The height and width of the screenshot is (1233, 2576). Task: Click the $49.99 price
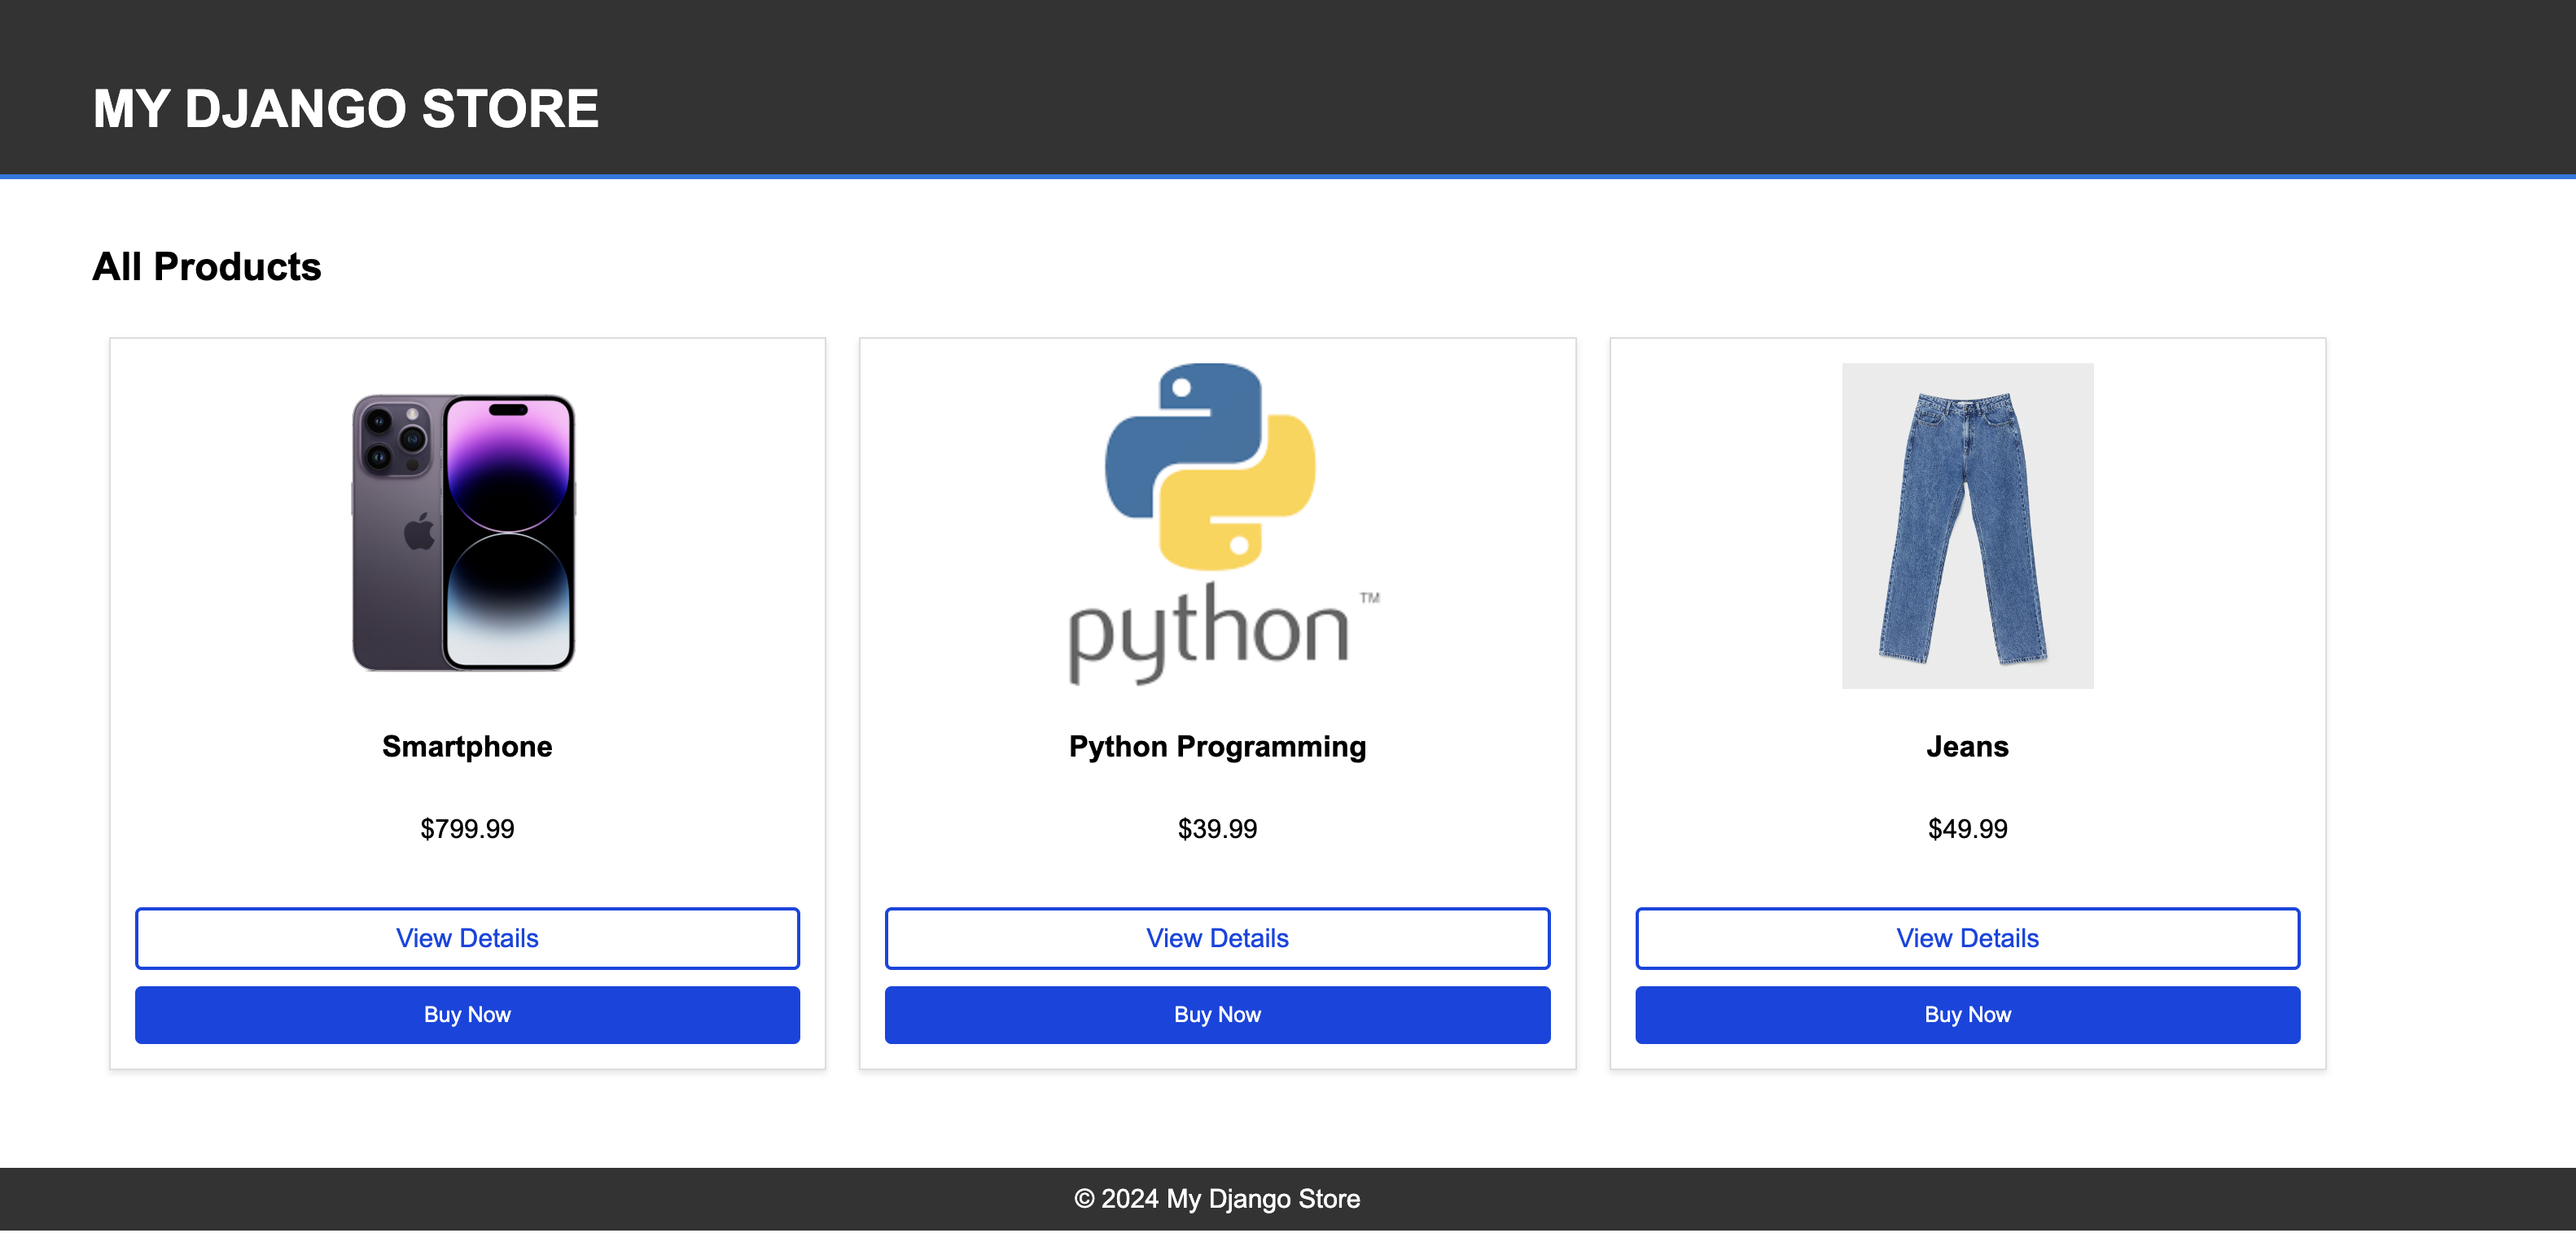click(1967, 829)
